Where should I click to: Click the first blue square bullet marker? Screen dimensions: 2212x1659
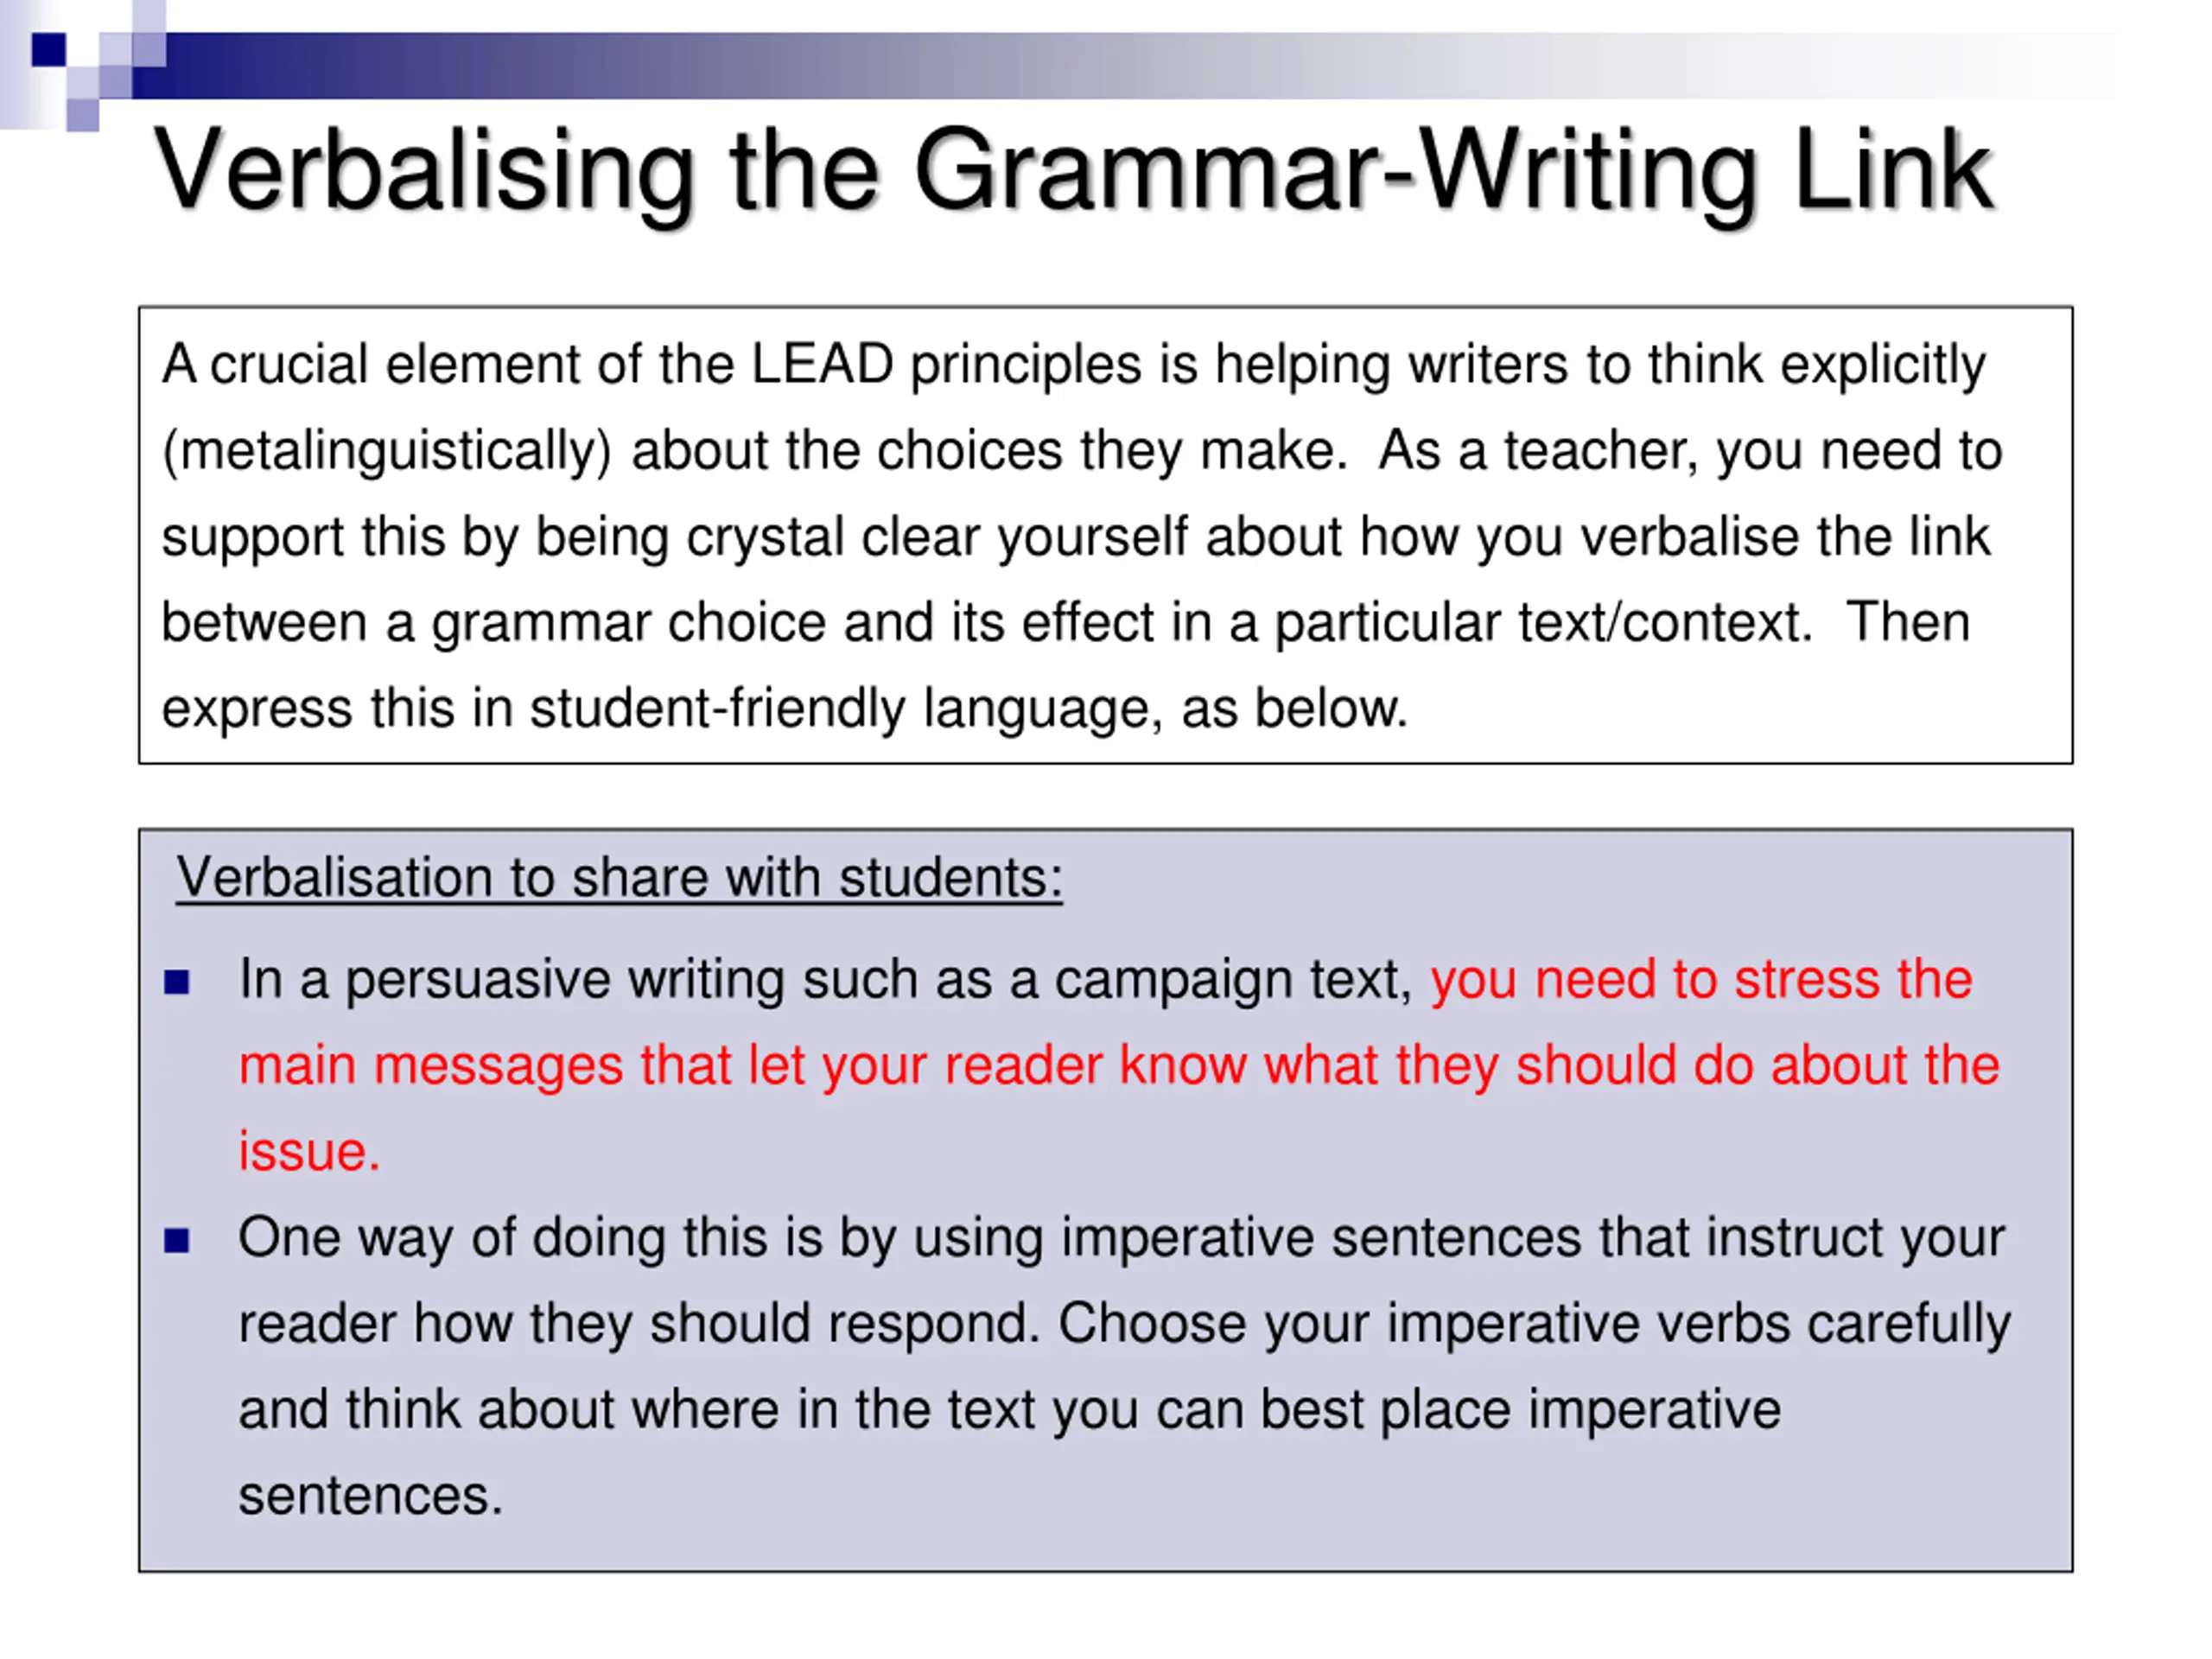(x=177, y=982)
